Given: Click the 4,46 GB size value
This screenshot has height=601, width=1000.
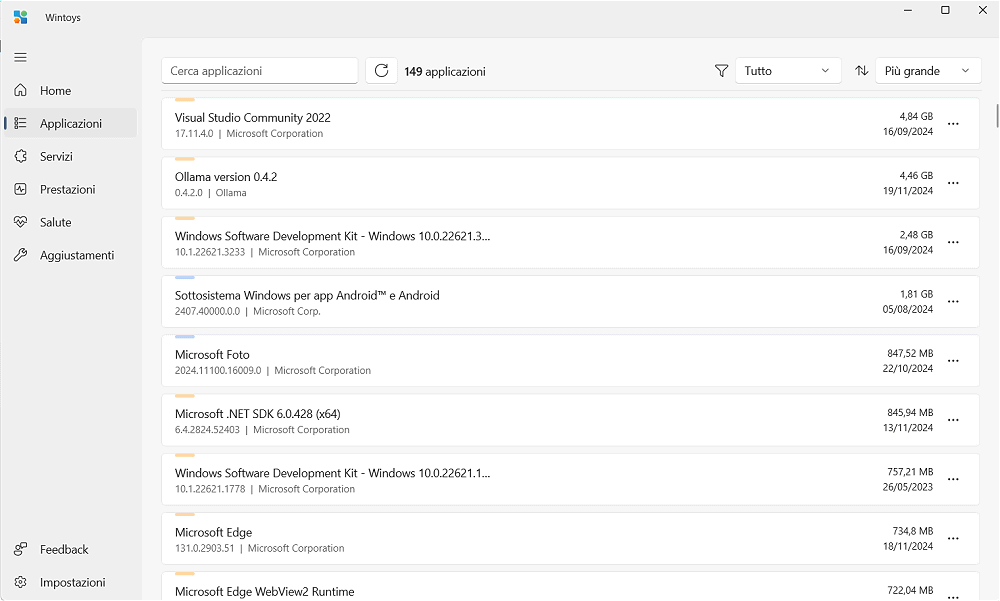Looking at the screenshot, I should pos(916,175).
